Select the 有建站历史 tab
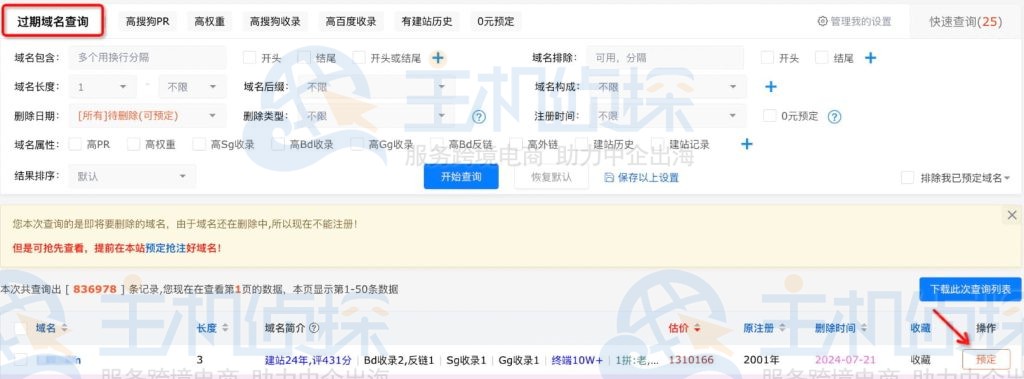The width and height of the screenshot is (1024, 379). (x=427, y=22)
